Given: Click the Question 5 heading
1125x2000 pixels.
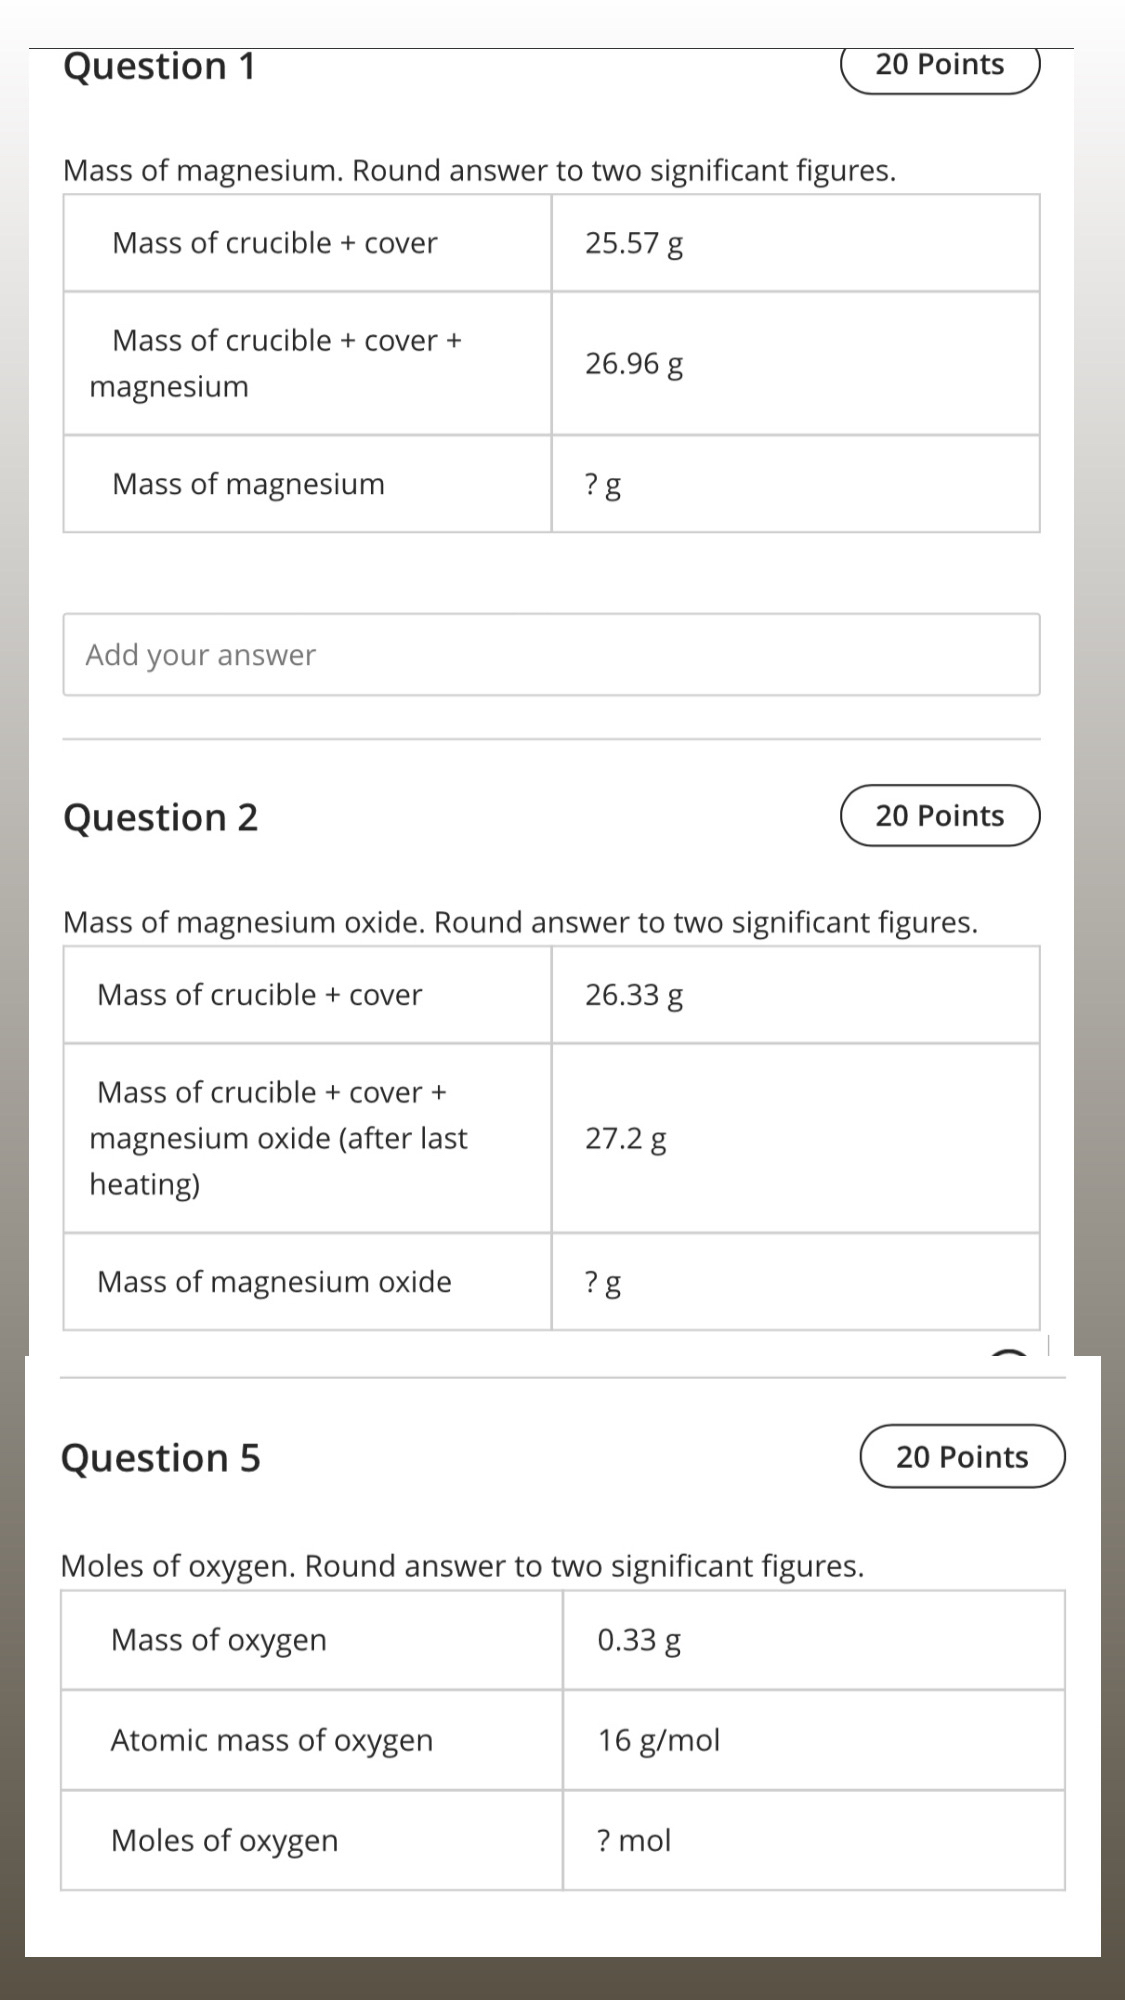Looking at the screenshot, I should tap(161, 1458).
